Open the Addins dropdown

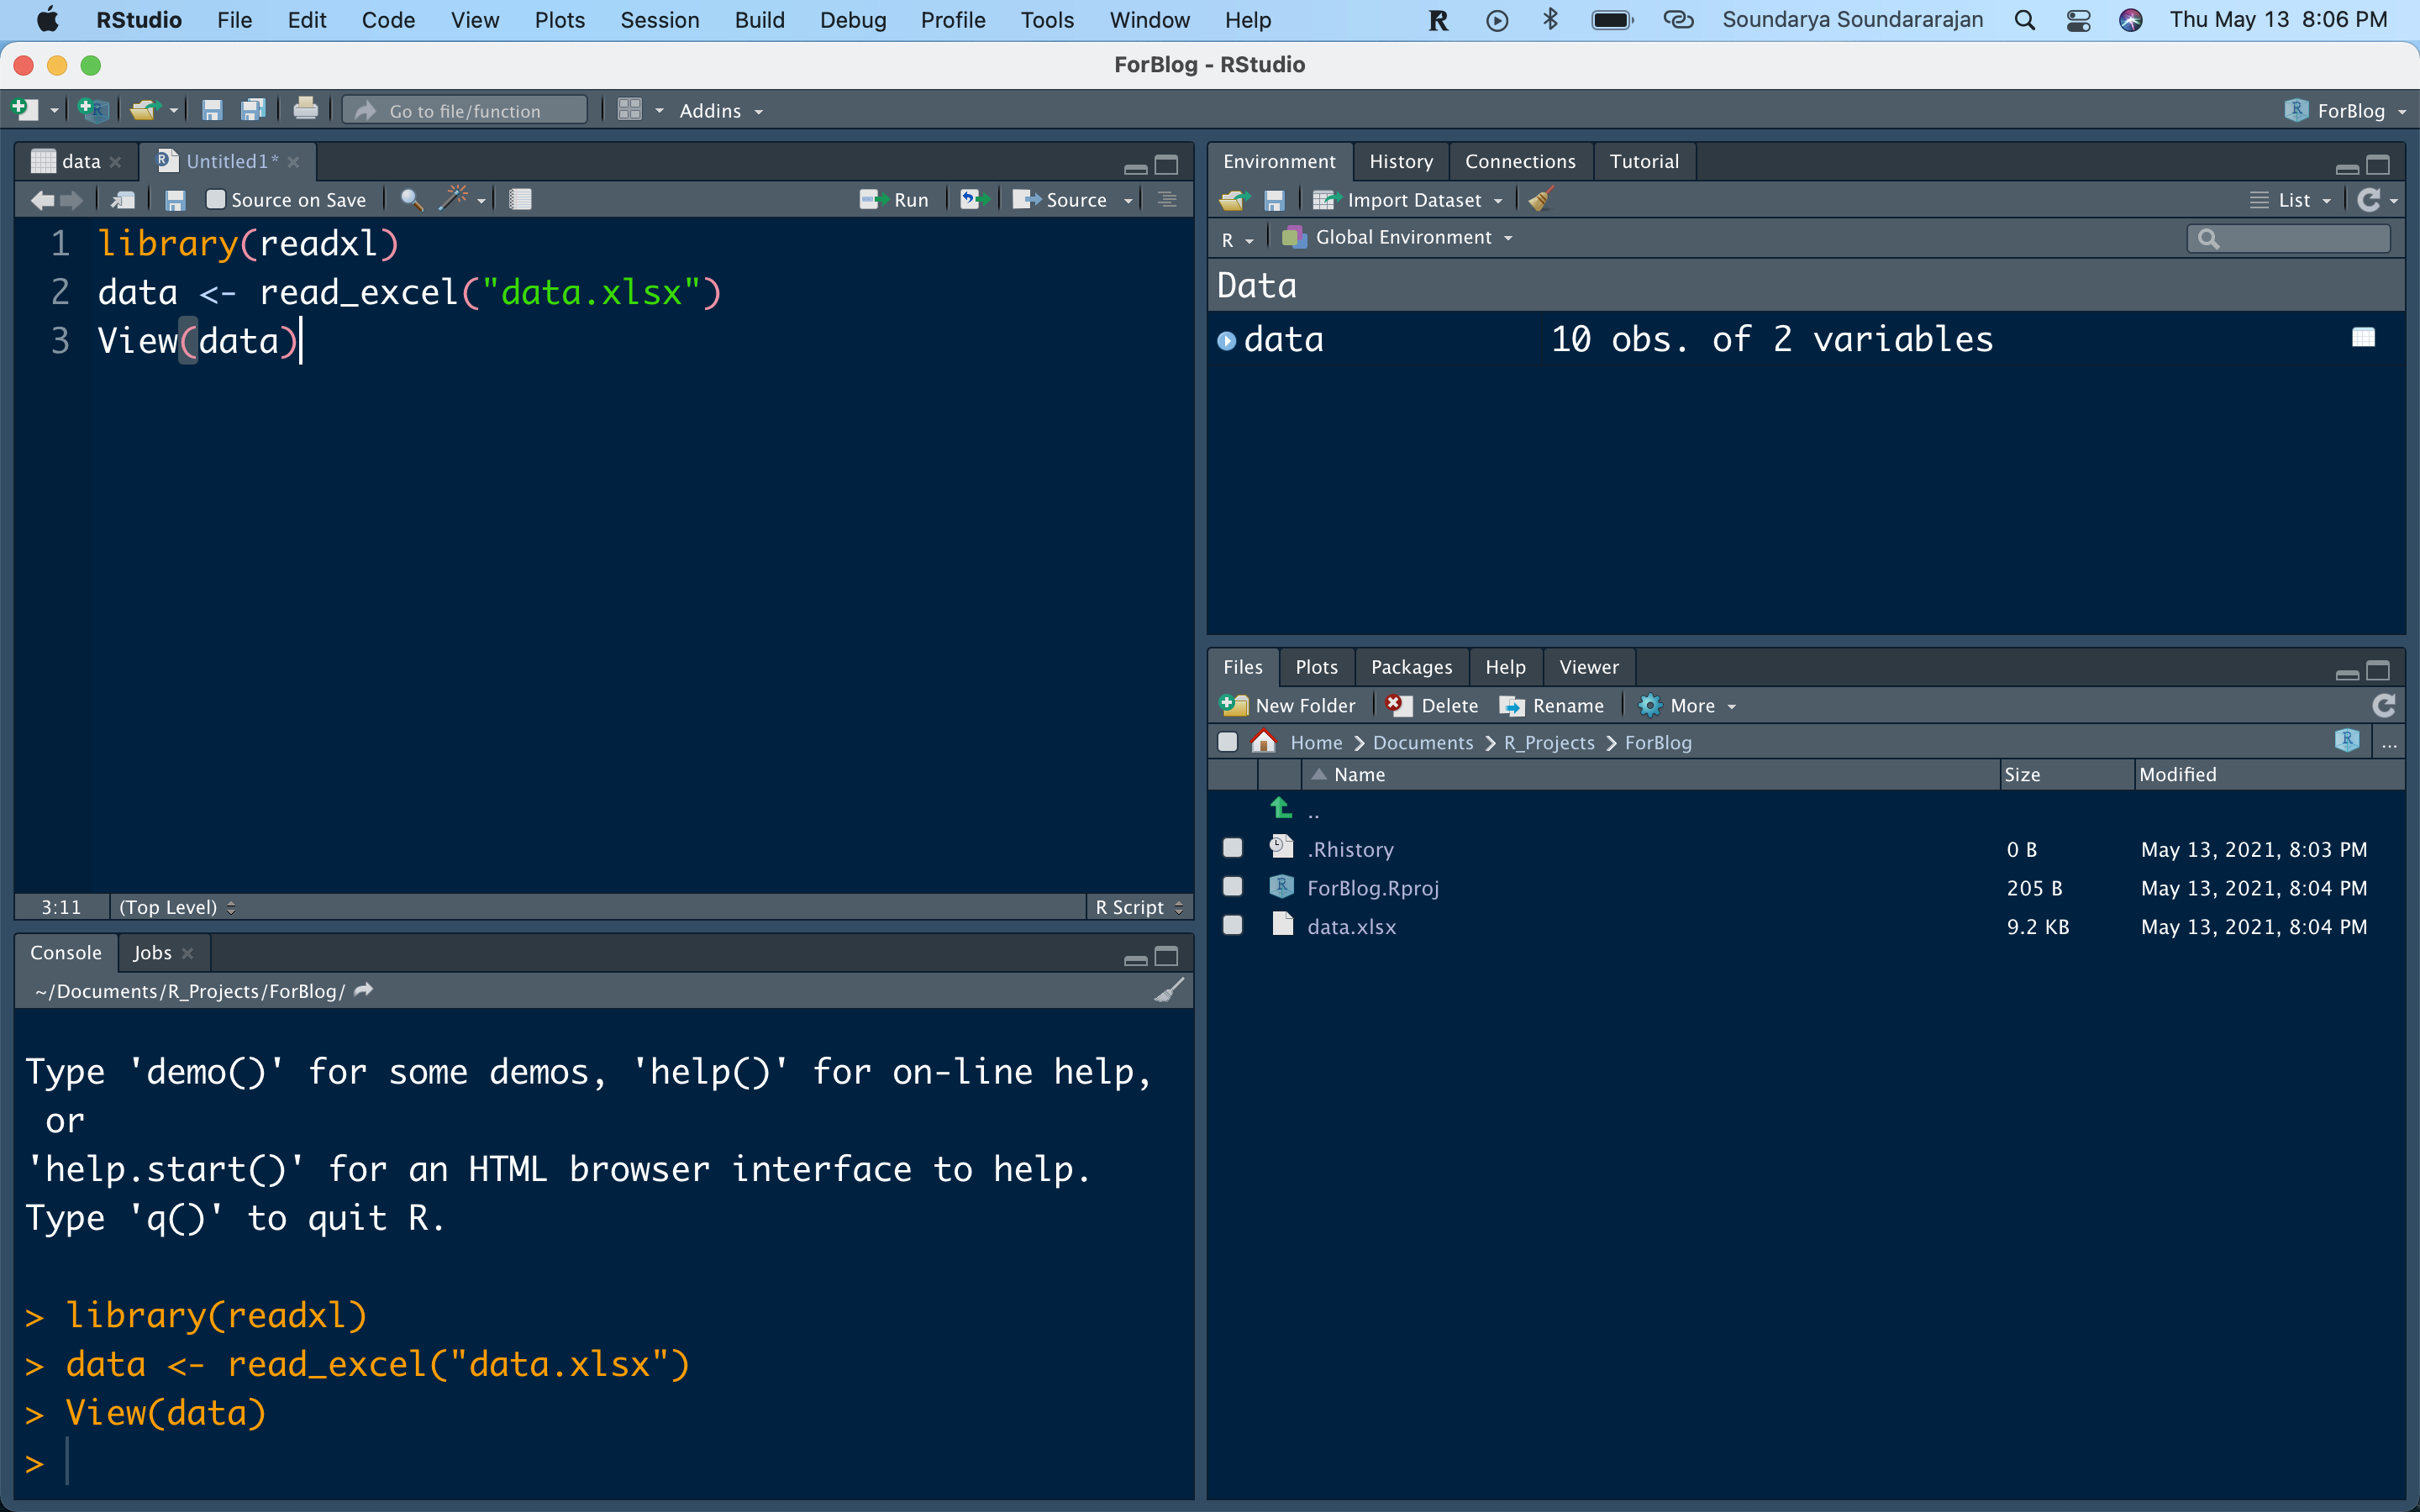[721, 110]
